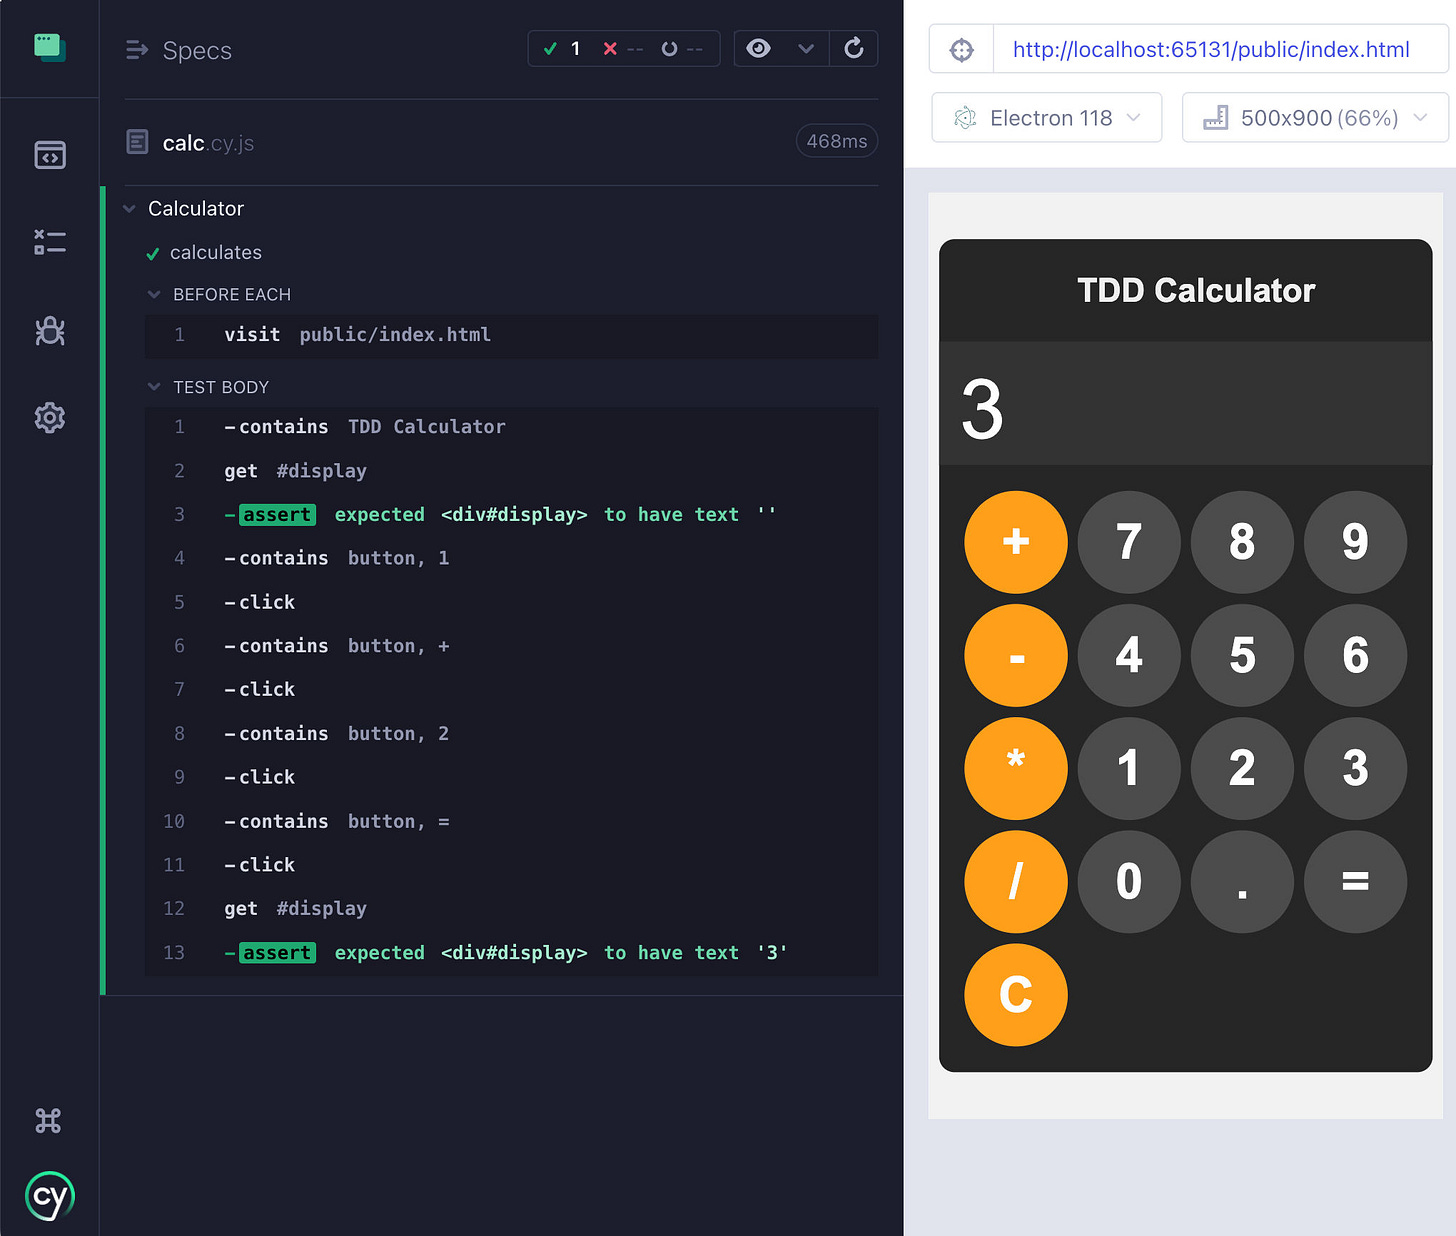Select the click command on line 11
The width and height of the screenshot is (1456, 1236).
512,865
